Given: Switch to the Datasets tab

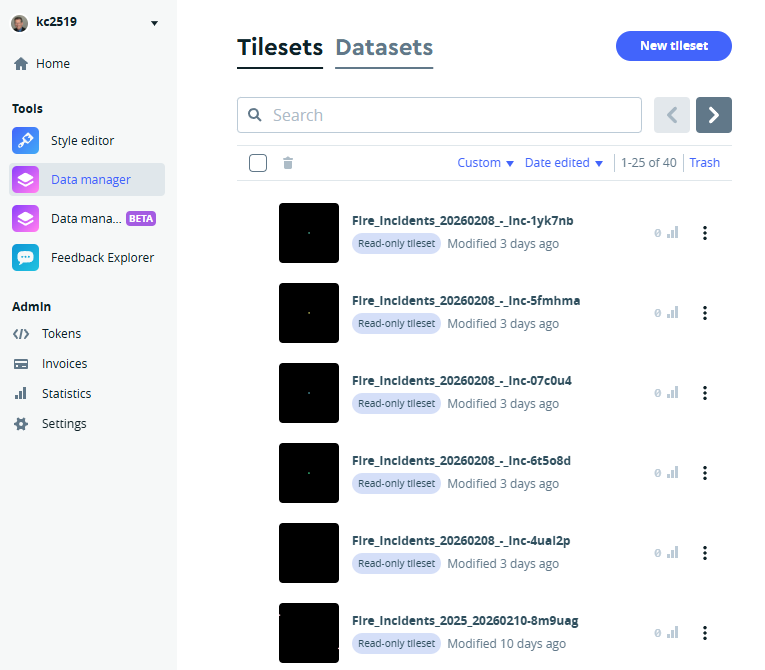Looking at the screenshot, I should (384, 48).
